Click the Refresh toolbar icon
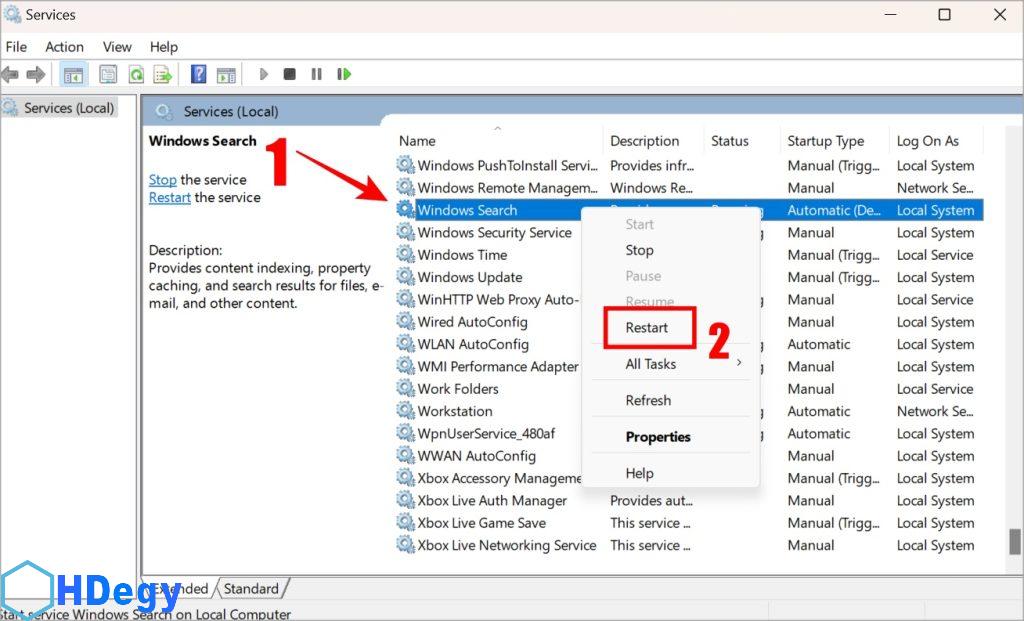The width and height of the screenshot is (1024, 621). click(x=135, y=74)
